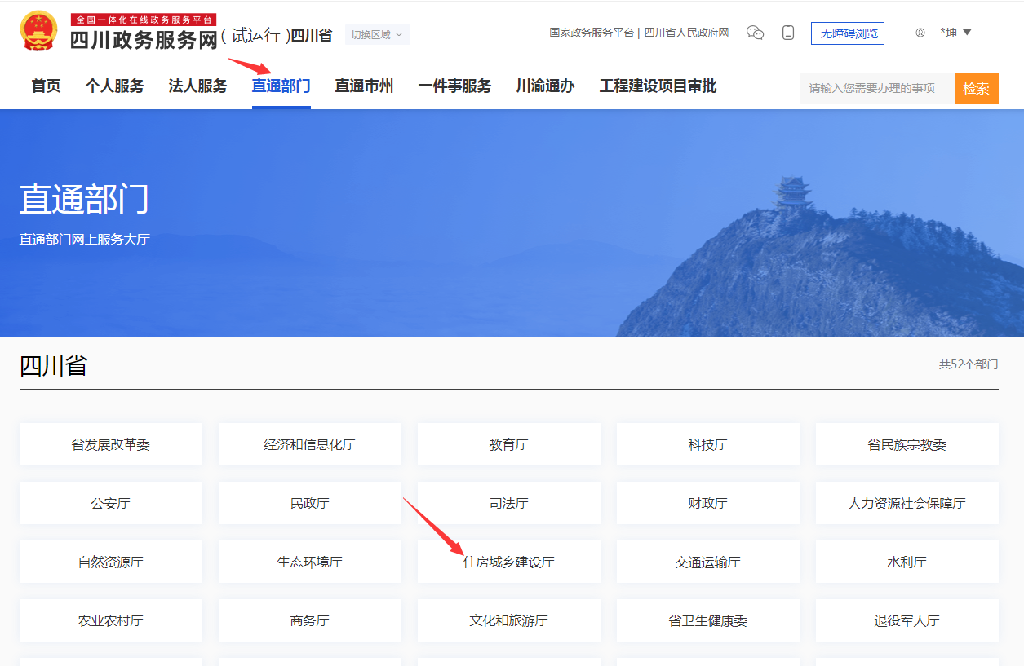Choose the 教育厅 department card
The width and height of the screenshot is (1024, 666).
pos(509,444)
